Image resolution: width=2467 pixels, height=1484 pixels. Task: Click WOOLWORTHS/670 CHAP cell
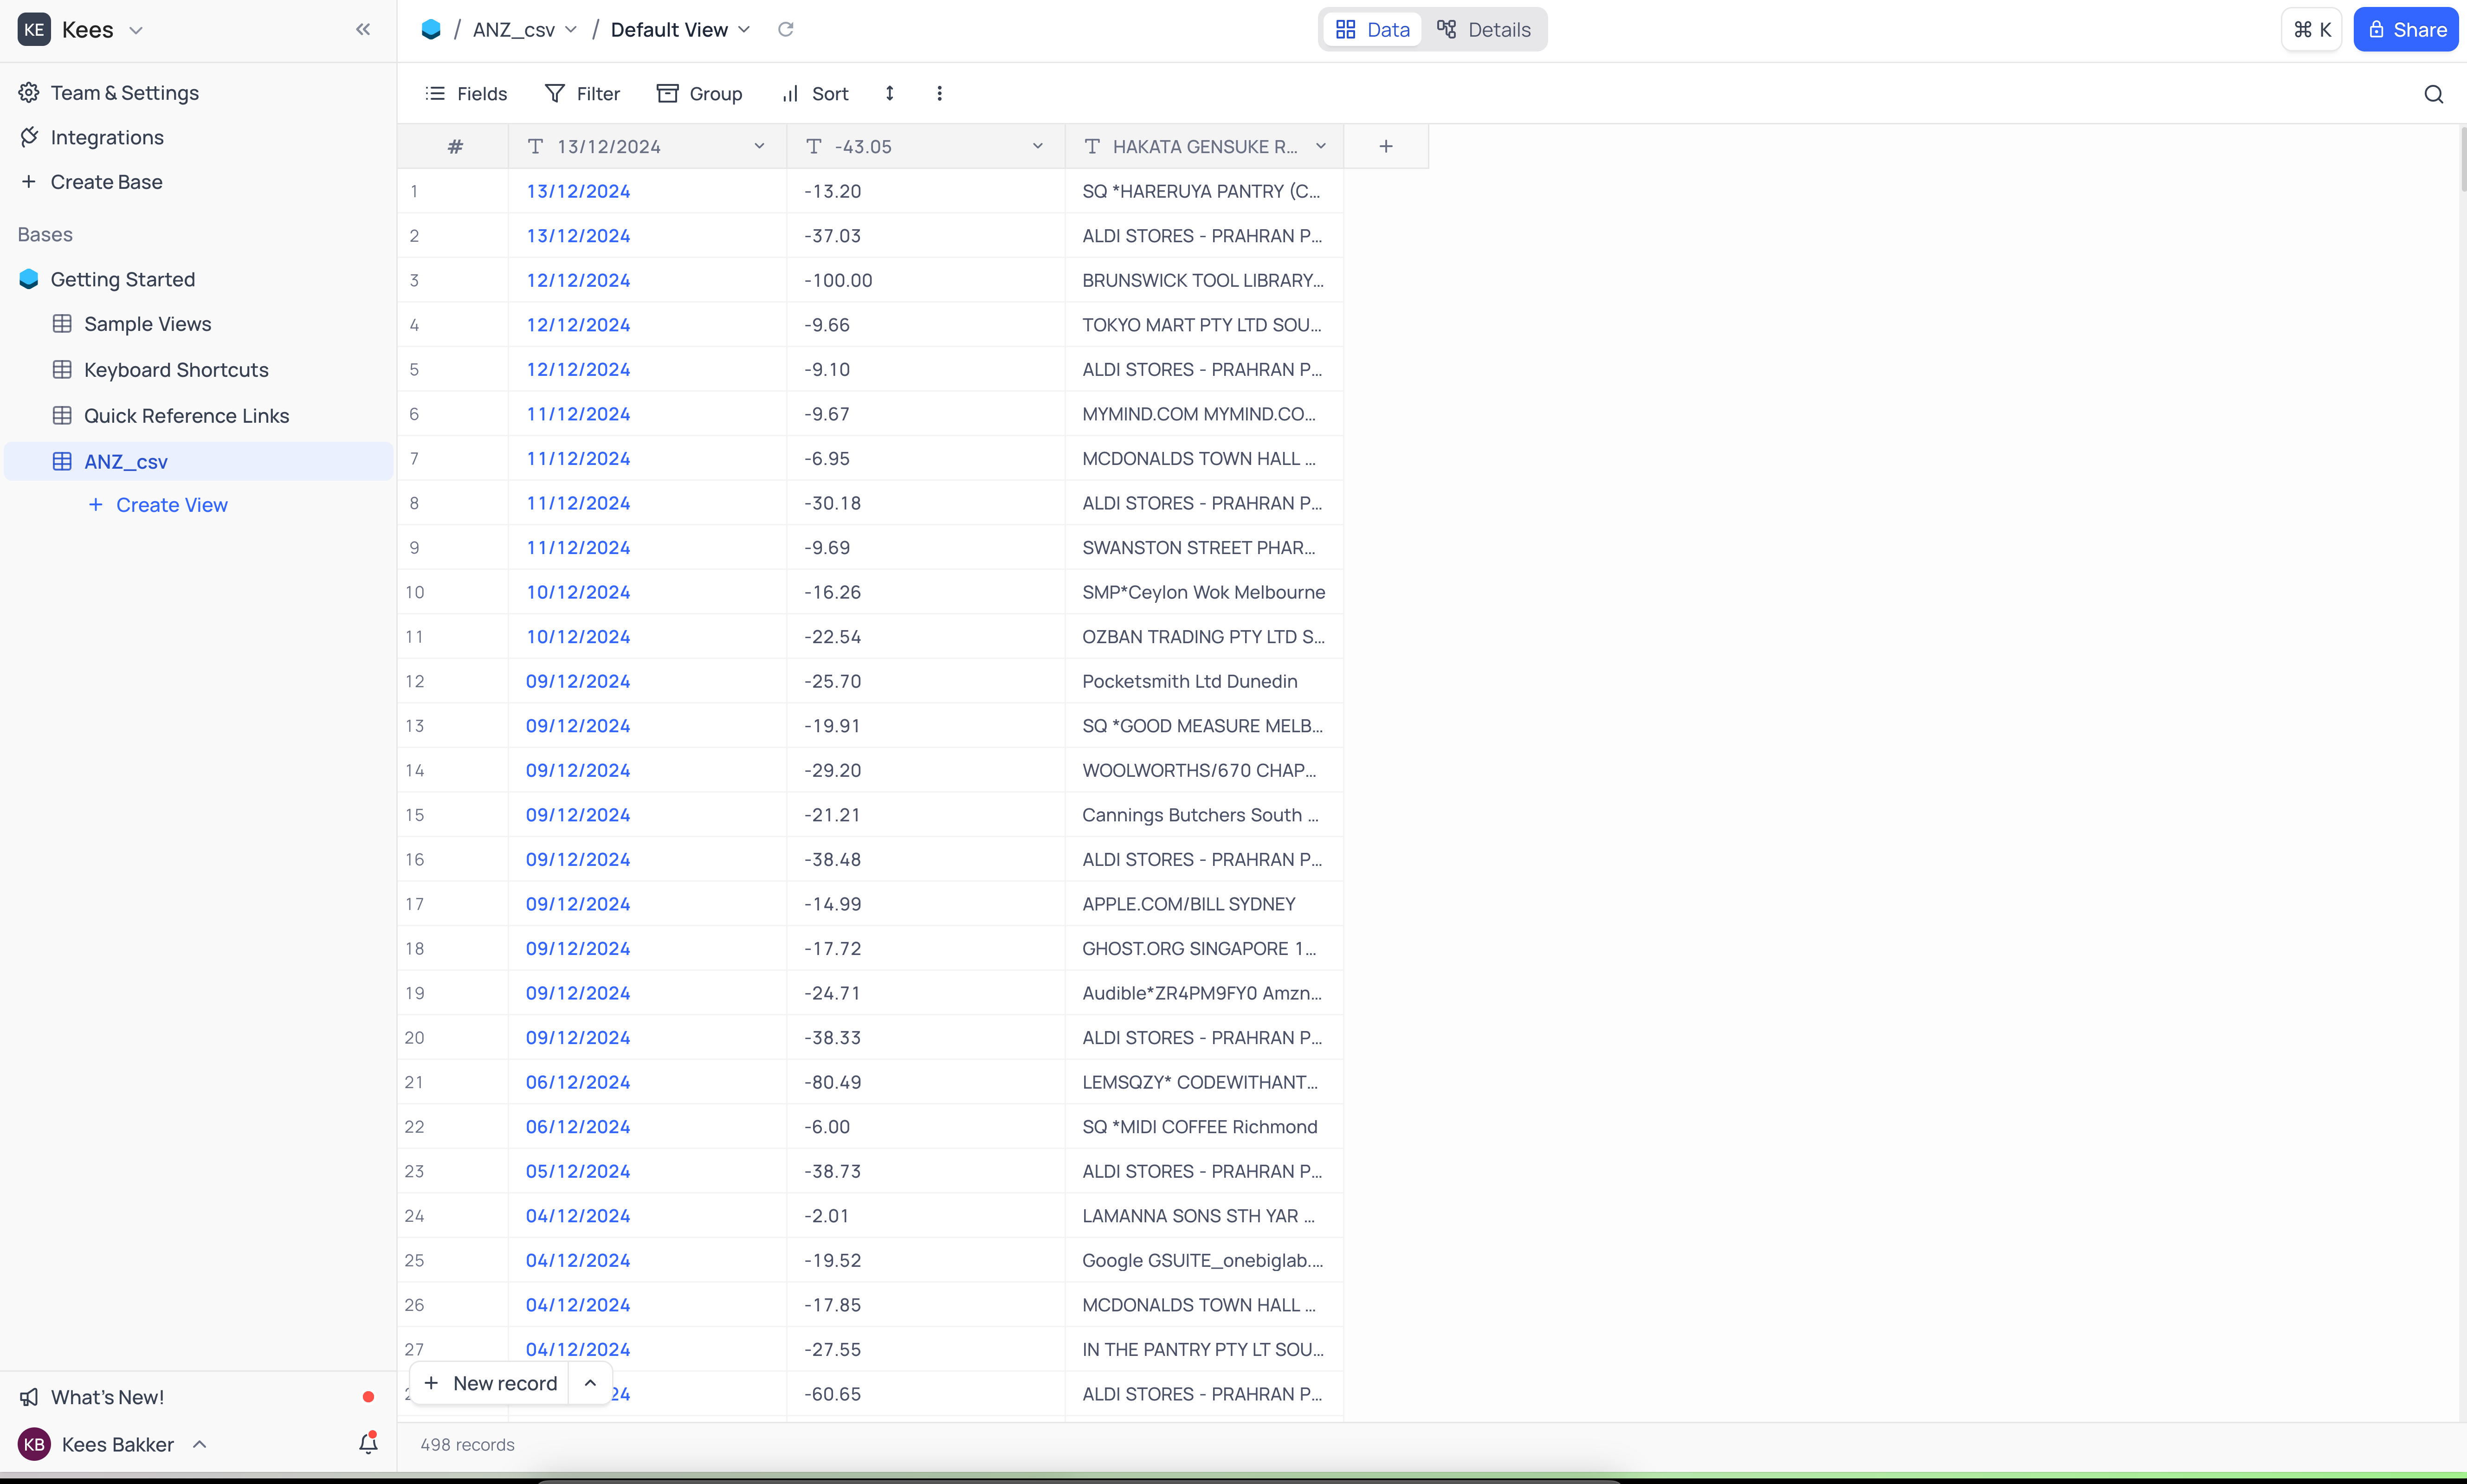click(x=1204, y=770)
